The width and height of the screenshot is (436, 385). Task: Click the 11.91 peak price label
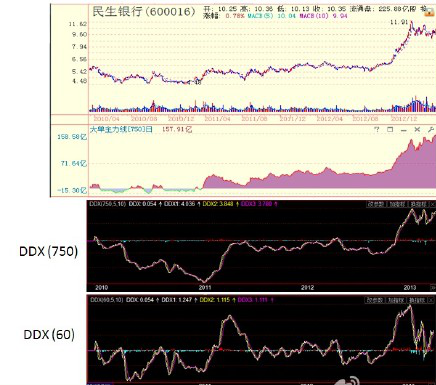coord(399,22)
